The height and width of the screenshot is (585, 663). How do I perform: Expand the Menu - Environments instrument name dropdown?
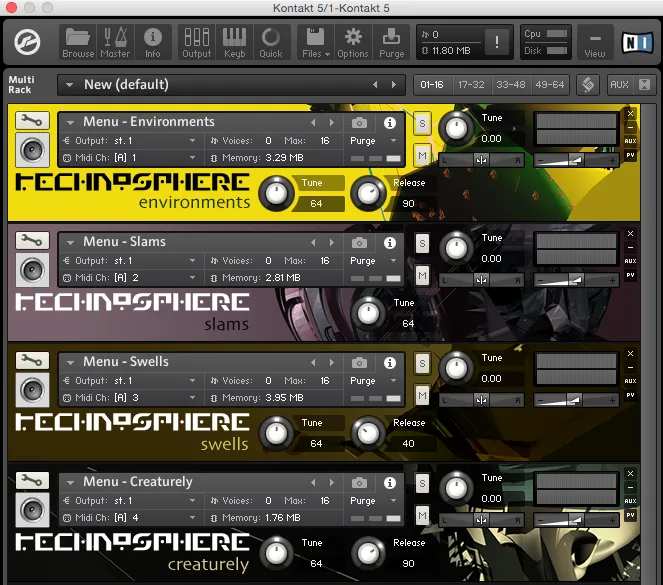click(70, 123)
